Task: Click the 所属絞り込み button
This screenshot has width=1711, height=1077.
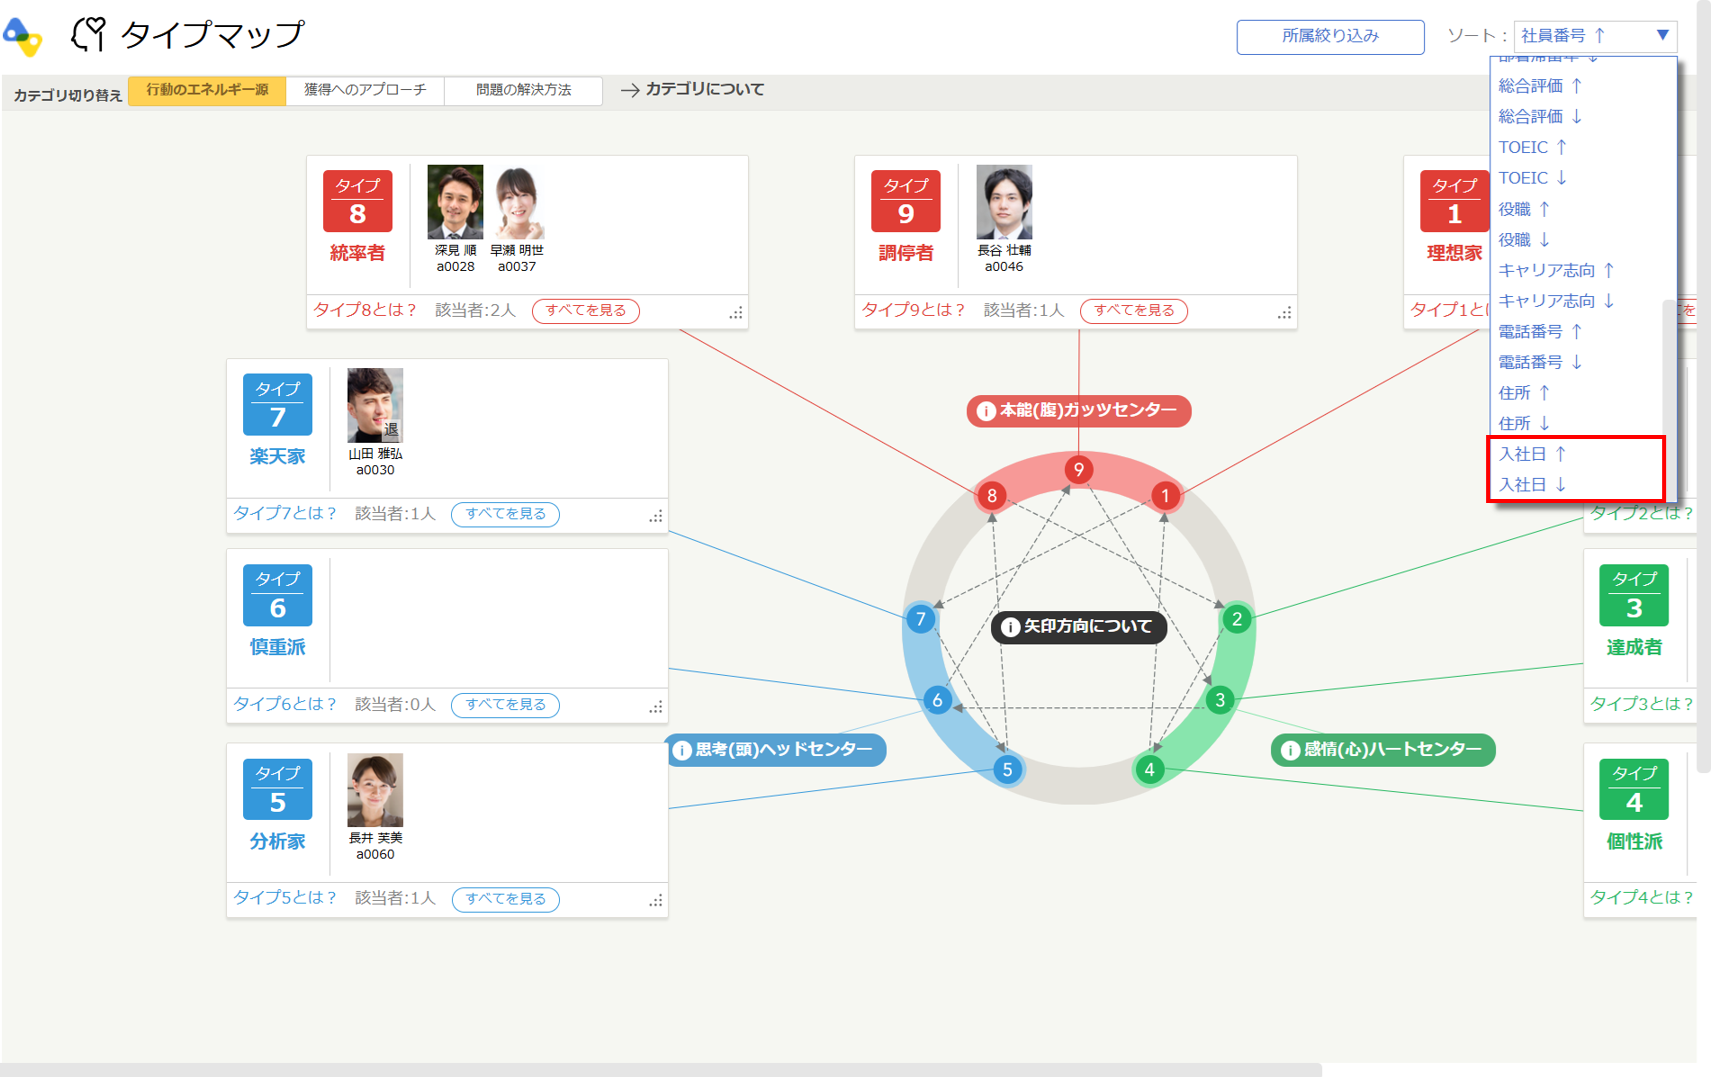Action: [x=1329, y=36]
